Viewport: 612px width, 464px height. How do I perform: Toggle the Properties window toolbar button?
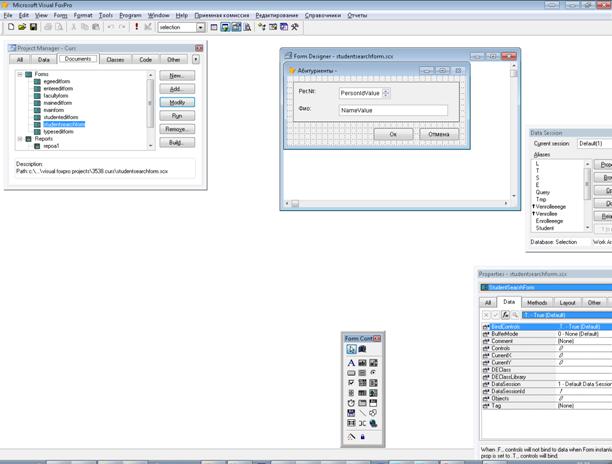click(237, 27)
